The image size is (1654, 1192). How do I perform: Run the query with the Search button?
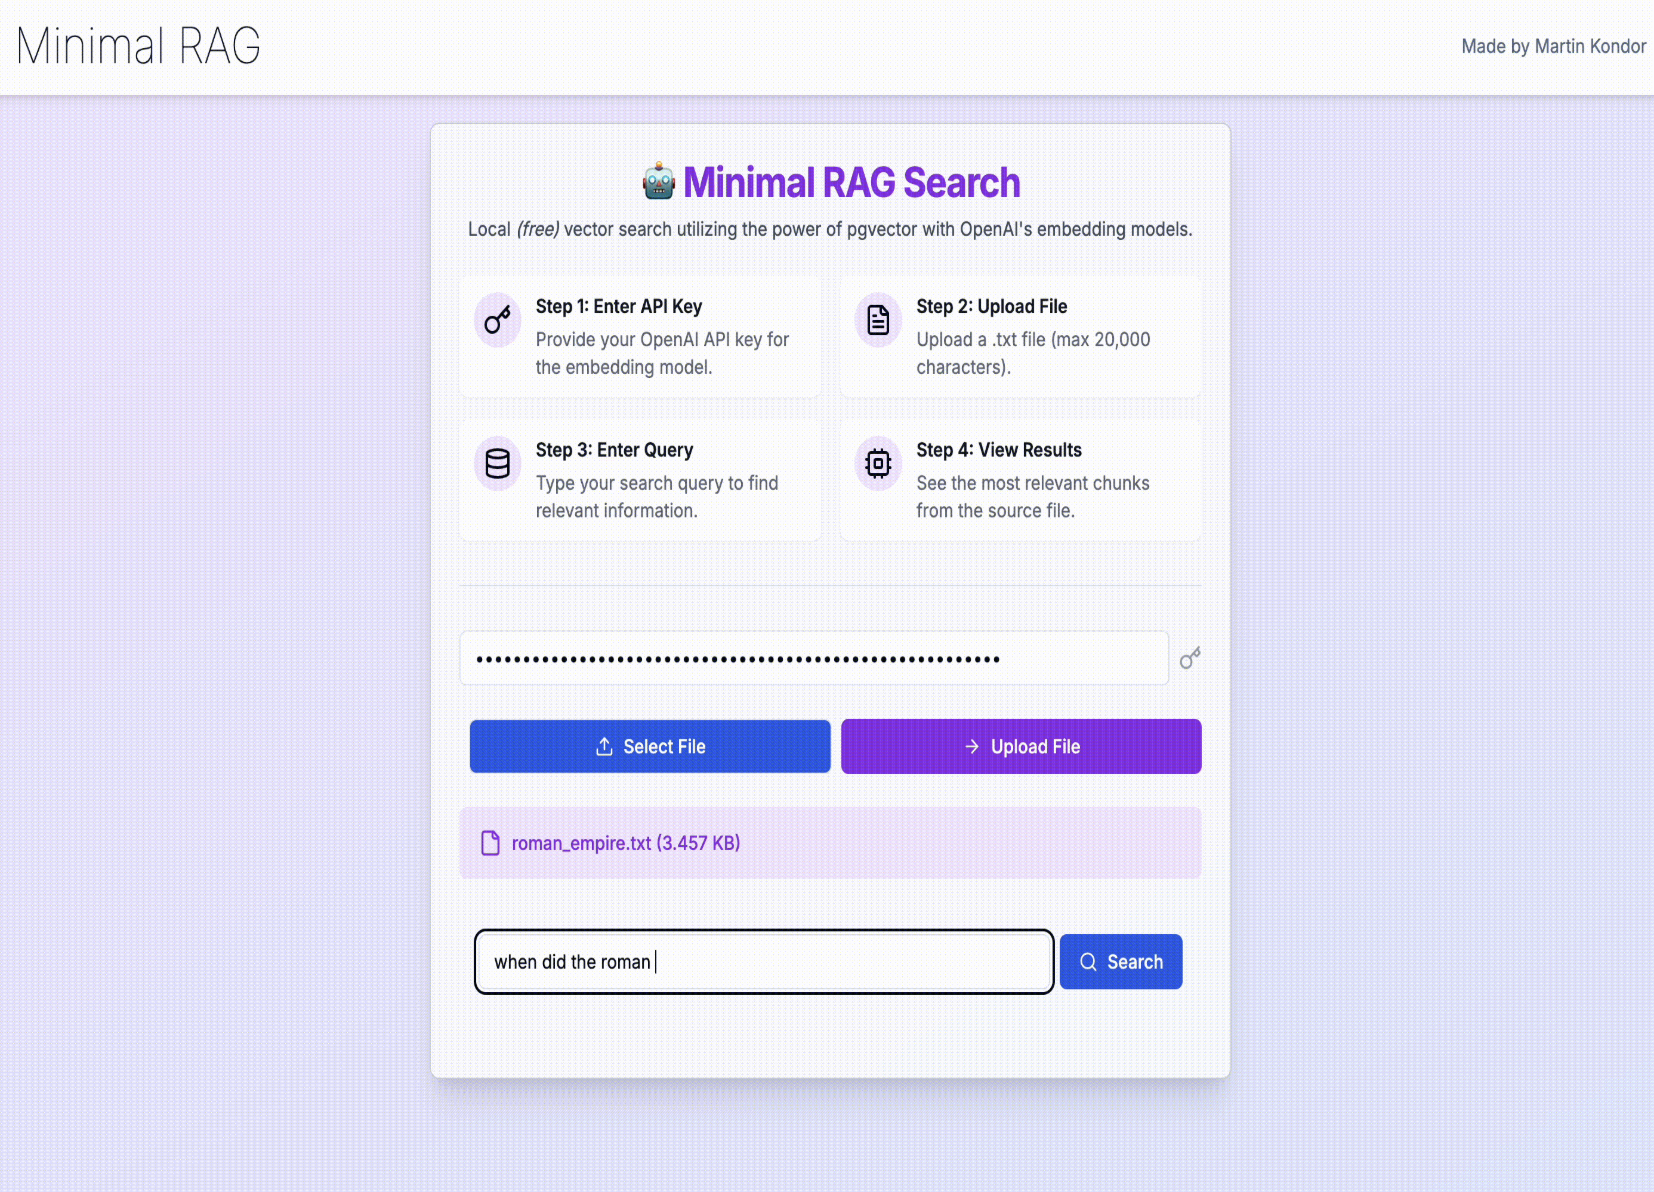1121,962
